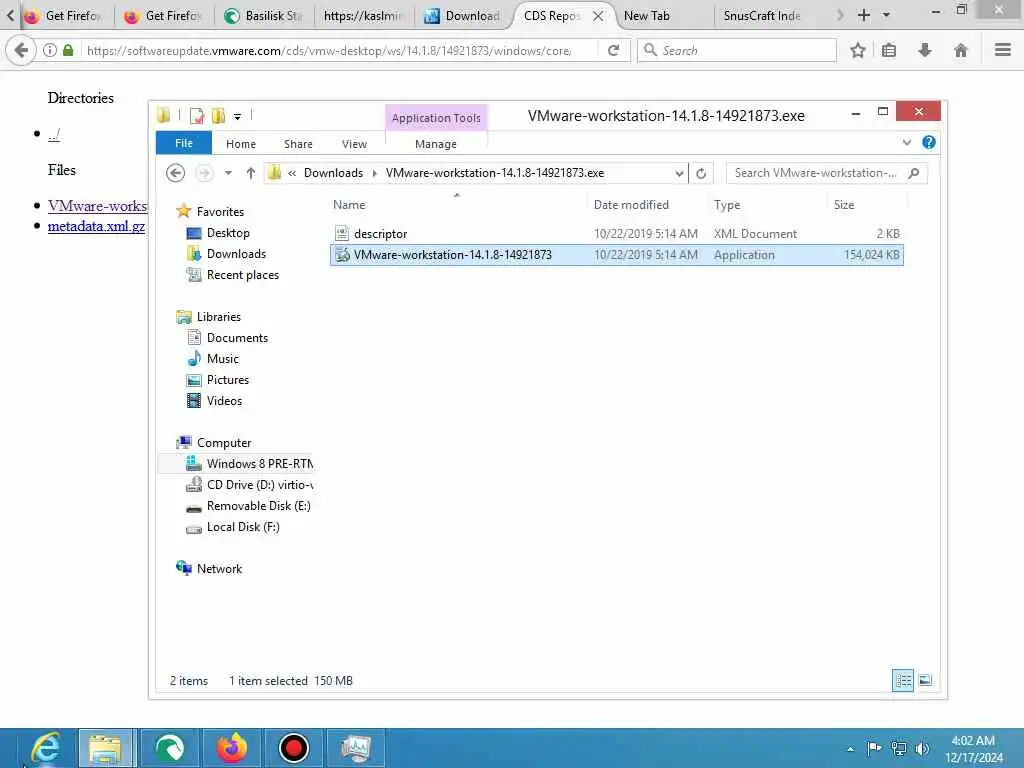Open Firefox downloads arrow icon
Viewport: 1024px width, 768px height.
[925, 50]
